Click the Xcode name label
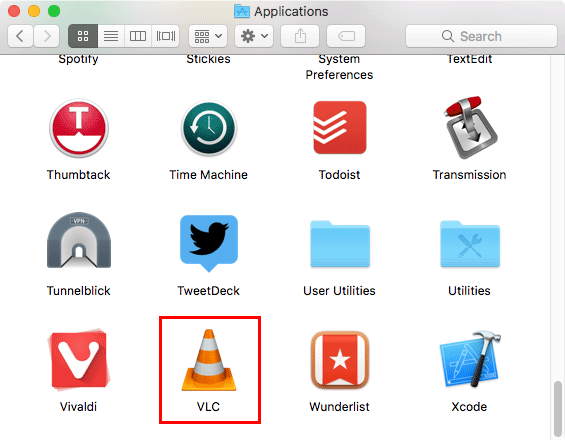565x440 pixels. (x=469, y=407)
